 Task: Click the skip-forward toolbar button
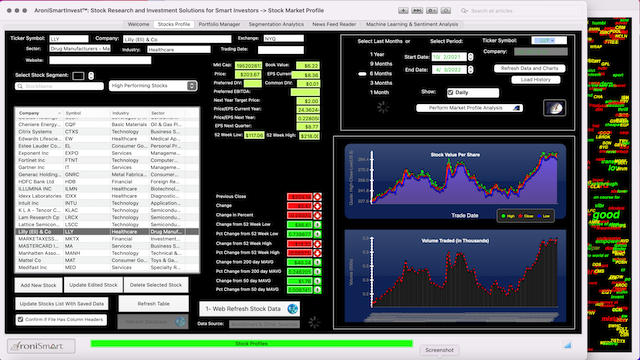(x=417, y=11)
